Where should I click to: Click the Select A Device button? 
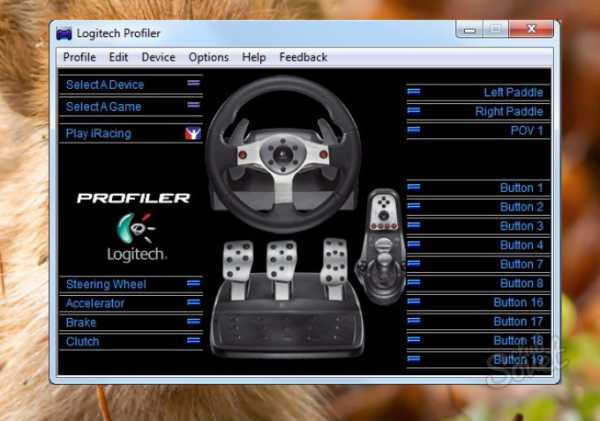131,85
